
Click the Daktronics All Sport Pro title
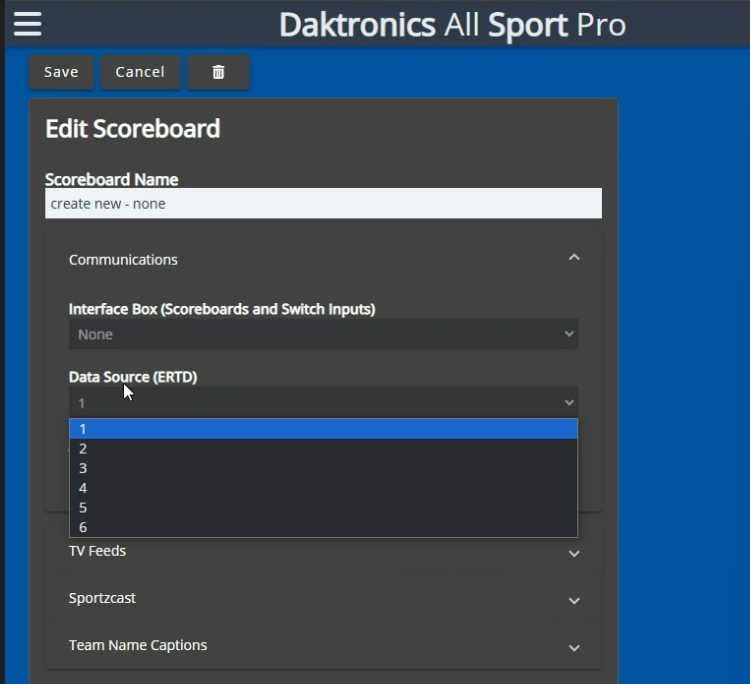coord(452,25)
